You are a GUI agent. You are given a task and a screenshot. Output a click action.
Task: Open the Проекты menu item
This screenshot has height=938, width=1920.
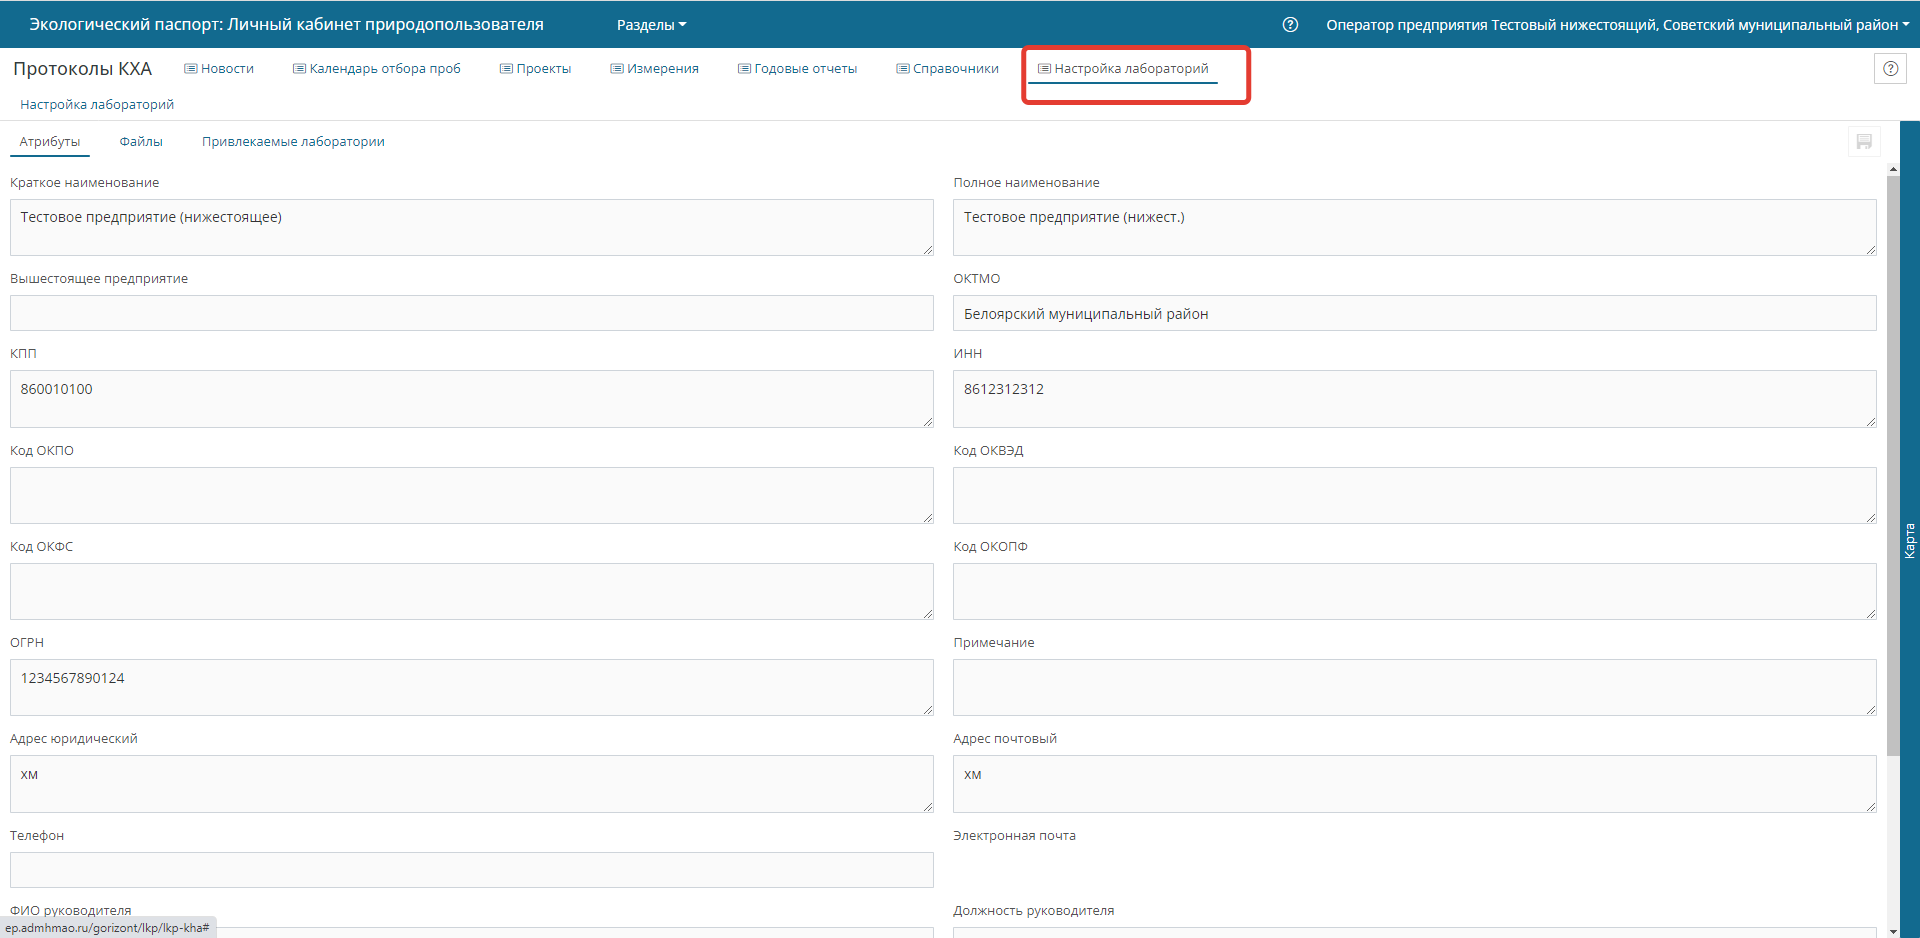pos(535,69)
